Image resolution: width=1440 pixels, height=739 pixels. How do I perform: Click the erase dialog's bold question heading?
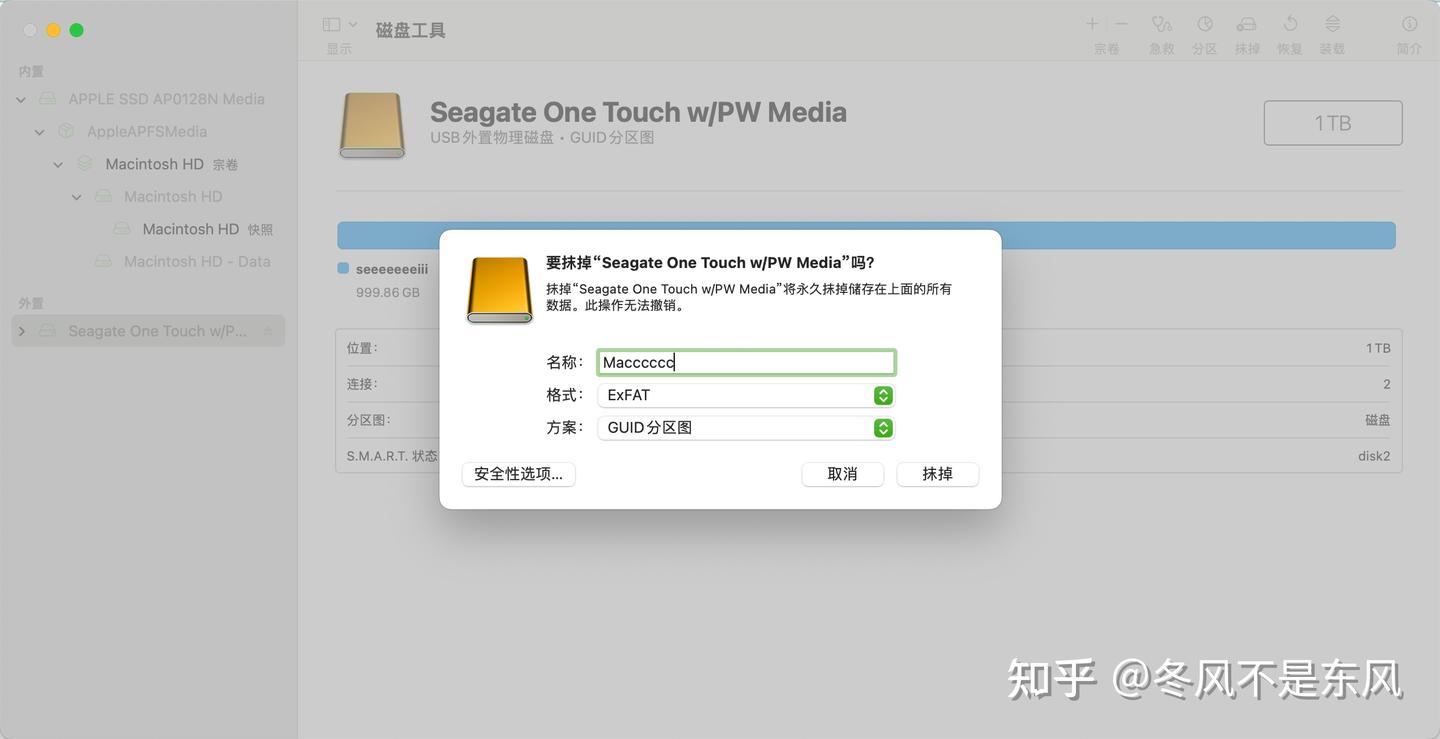[x=710, y=263]
